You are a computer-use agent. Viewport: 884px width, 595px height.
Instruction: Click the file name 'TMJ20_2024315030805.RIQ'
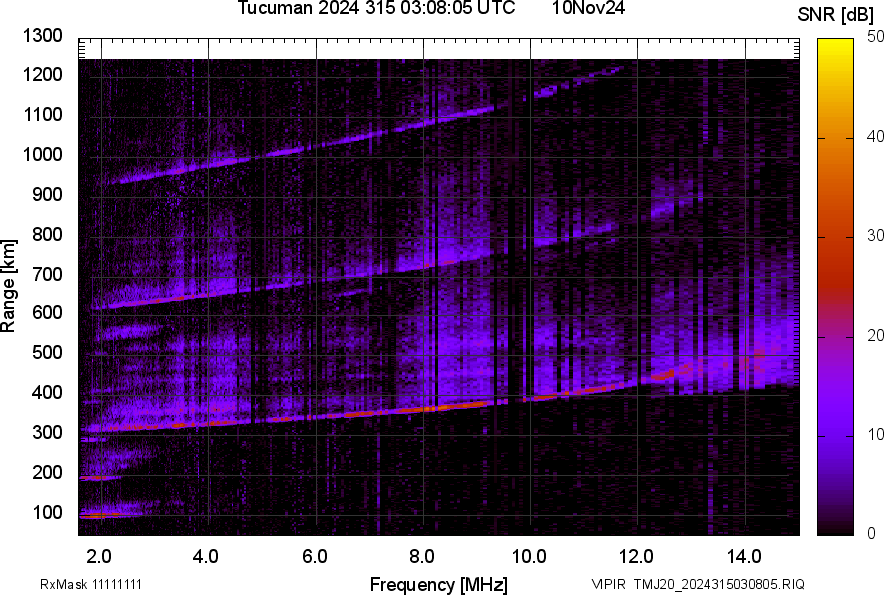[719, 584]
